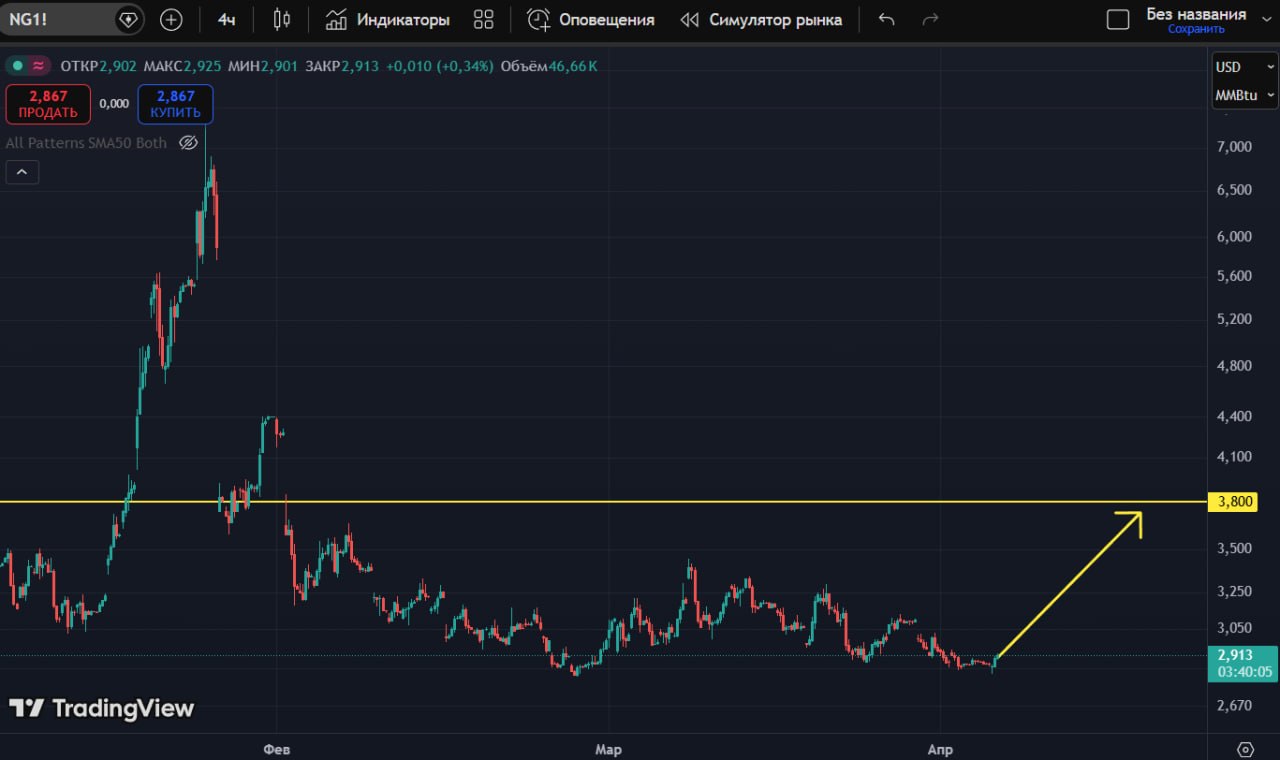This screenshot has height=760, width=1280.
Task: Redo the chart action
Action: [x=930, y=19]
